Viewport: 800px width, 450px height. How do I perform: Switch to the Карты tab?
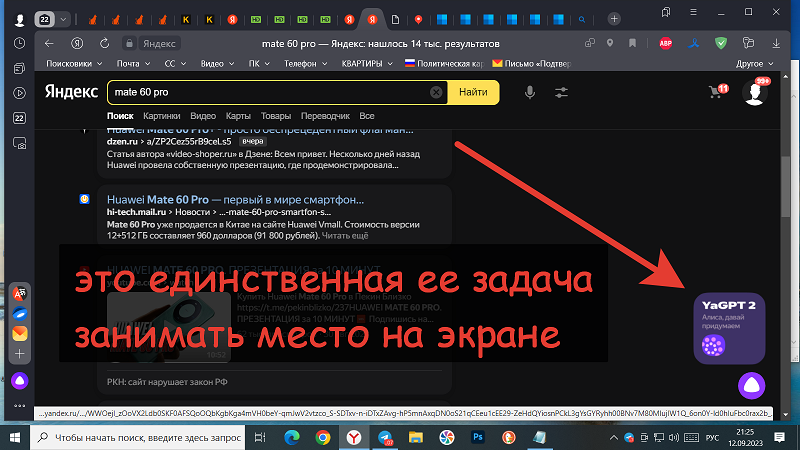(x=238, y=116)
